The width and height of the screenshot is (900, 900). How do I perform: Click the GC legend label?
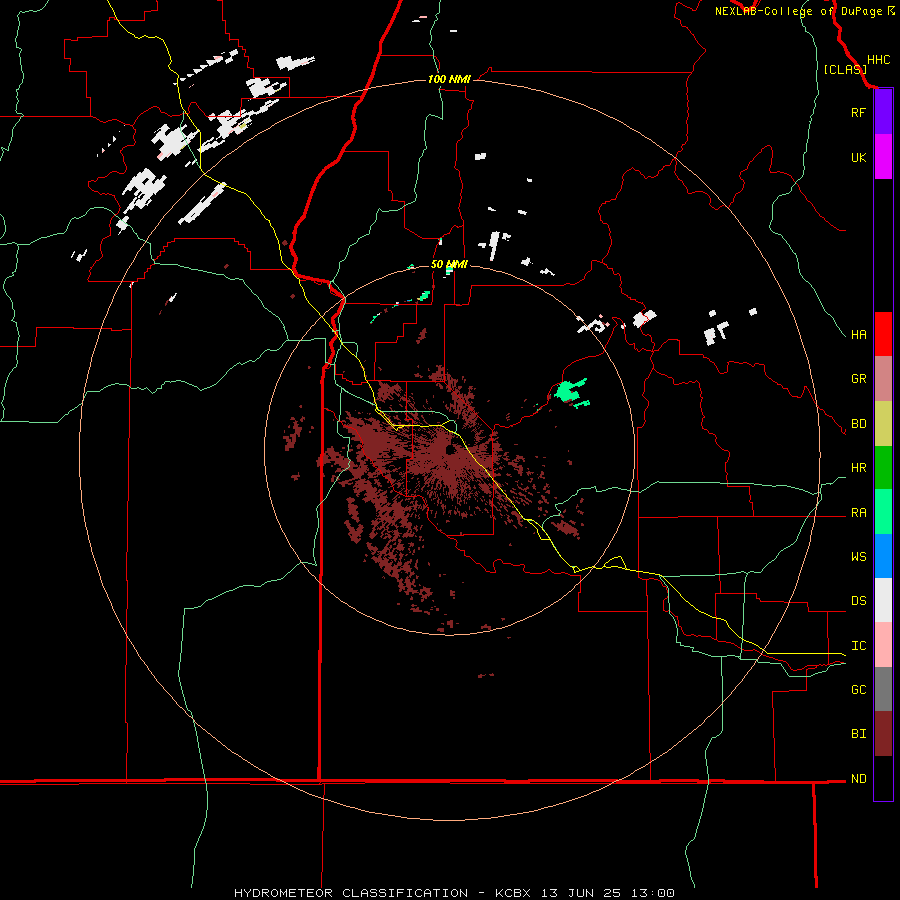pos(859,690)
